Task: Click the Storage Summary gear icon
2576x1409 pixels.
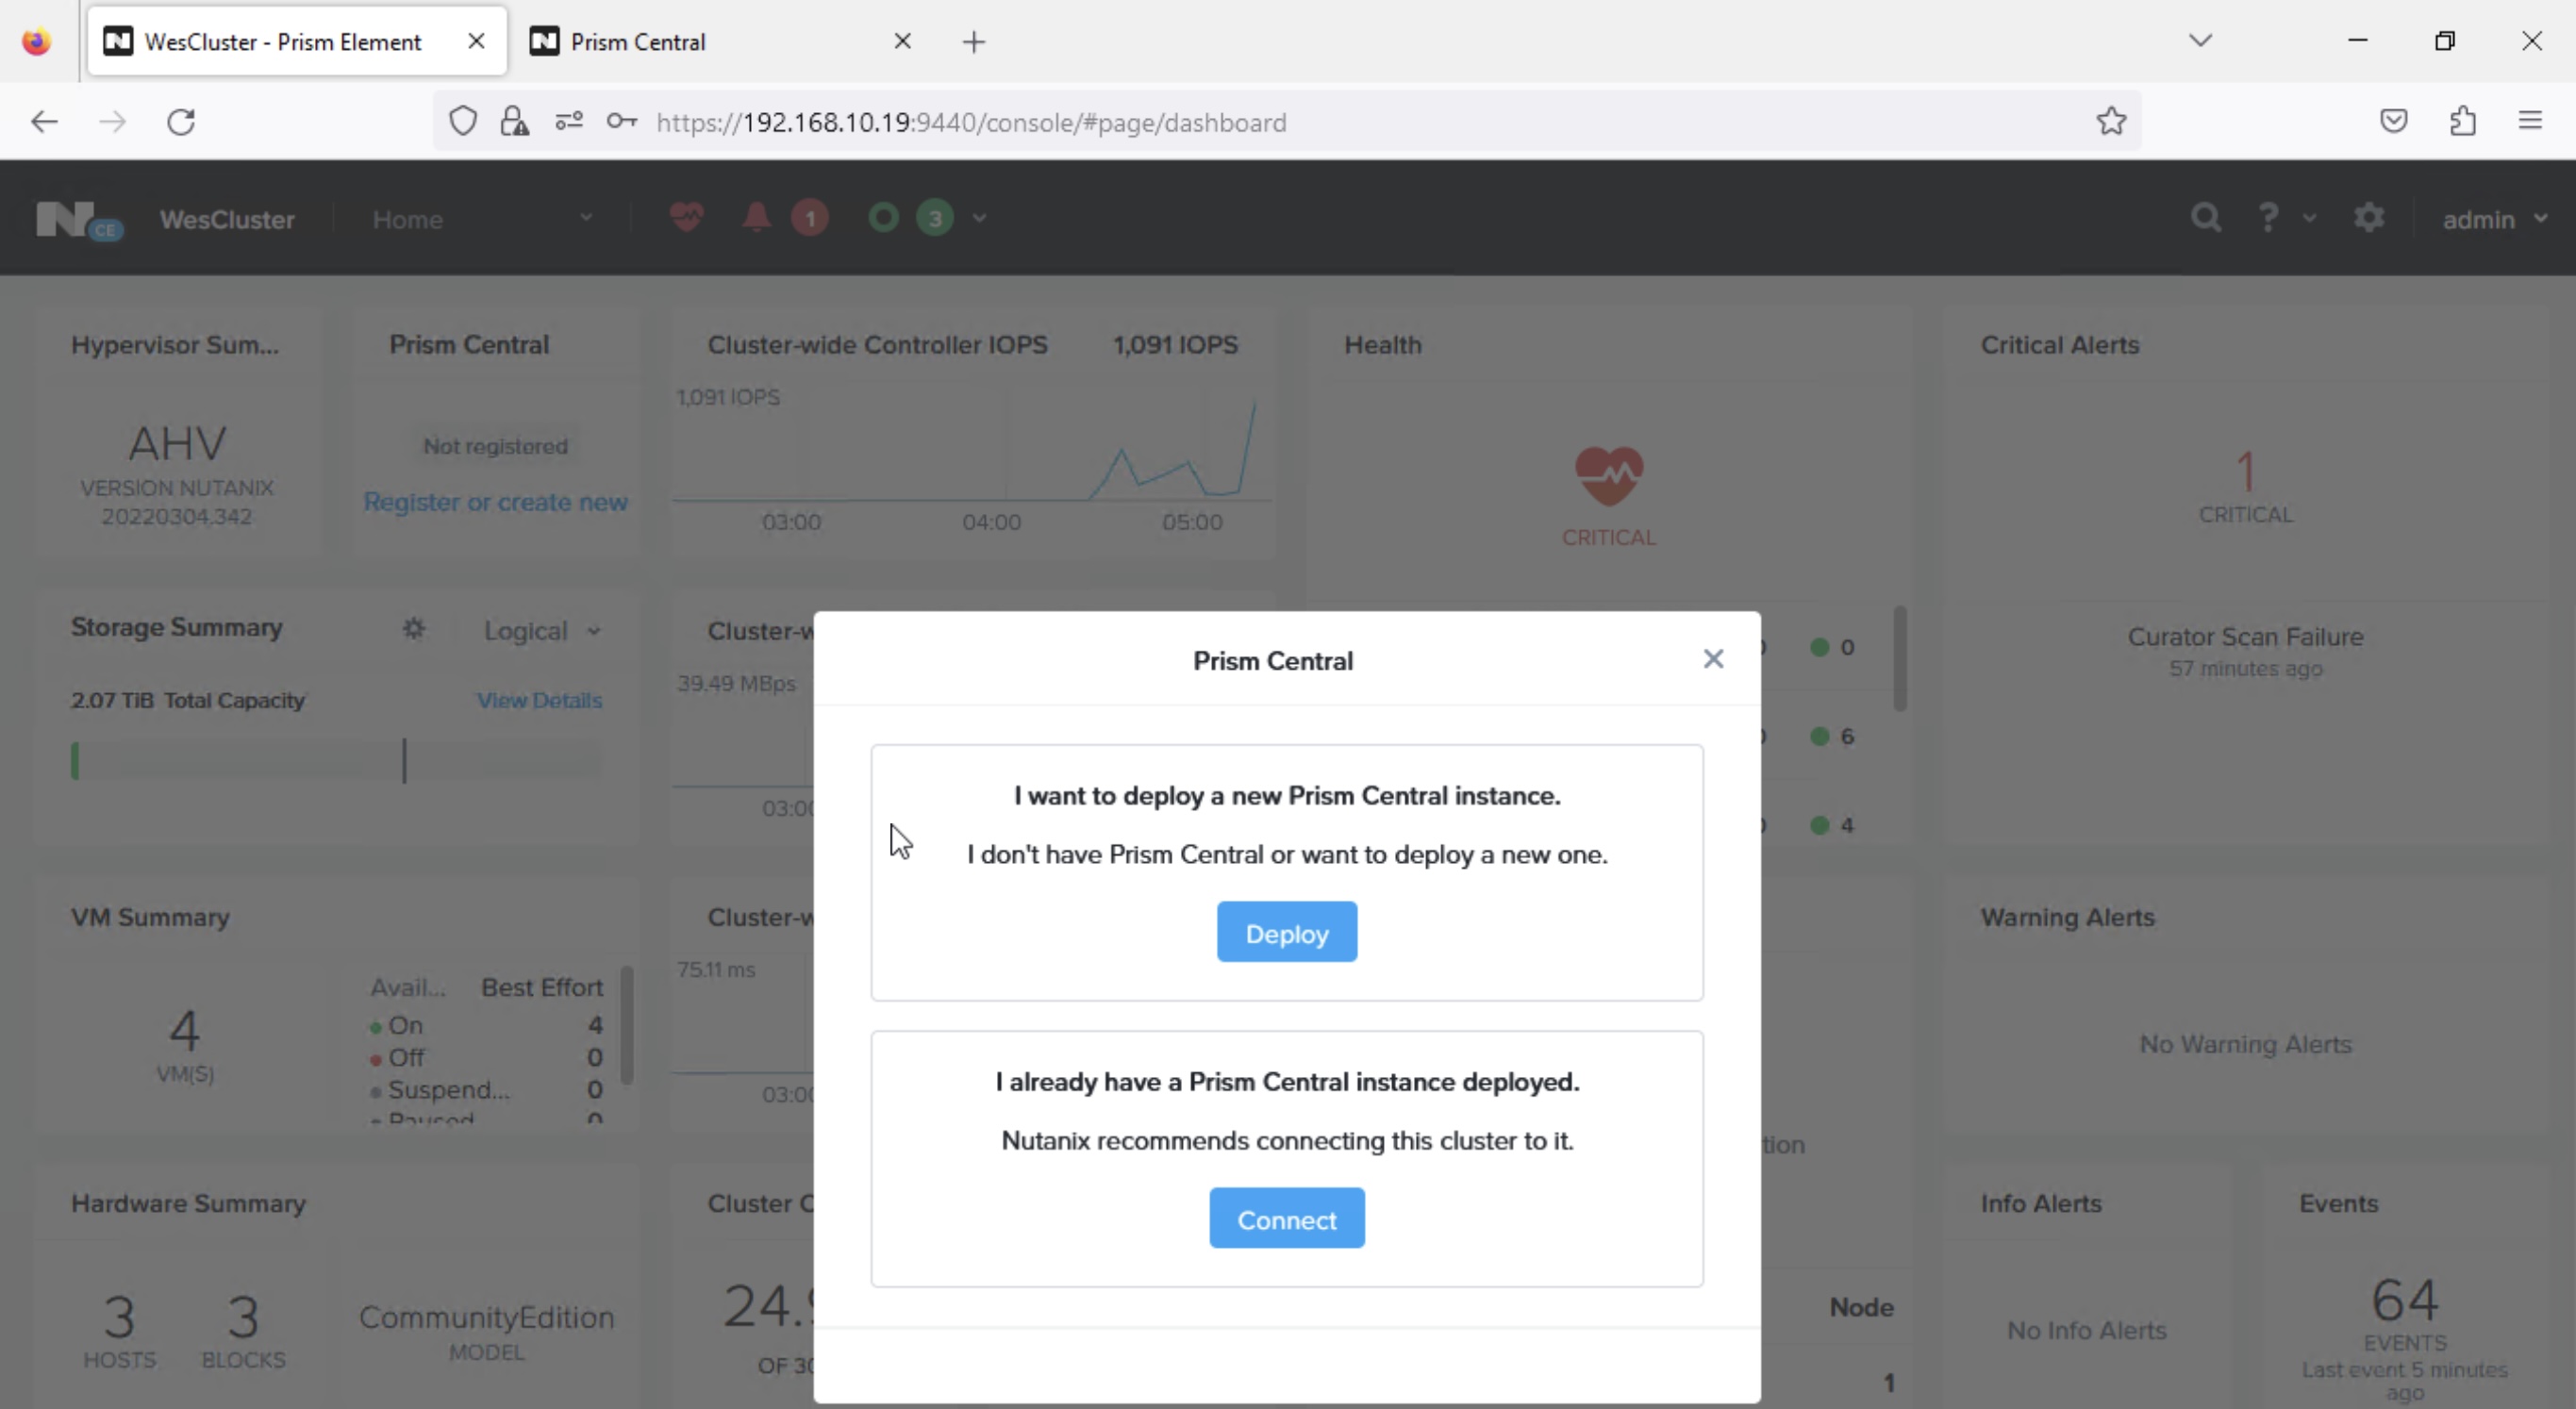Action: point(414,629)
